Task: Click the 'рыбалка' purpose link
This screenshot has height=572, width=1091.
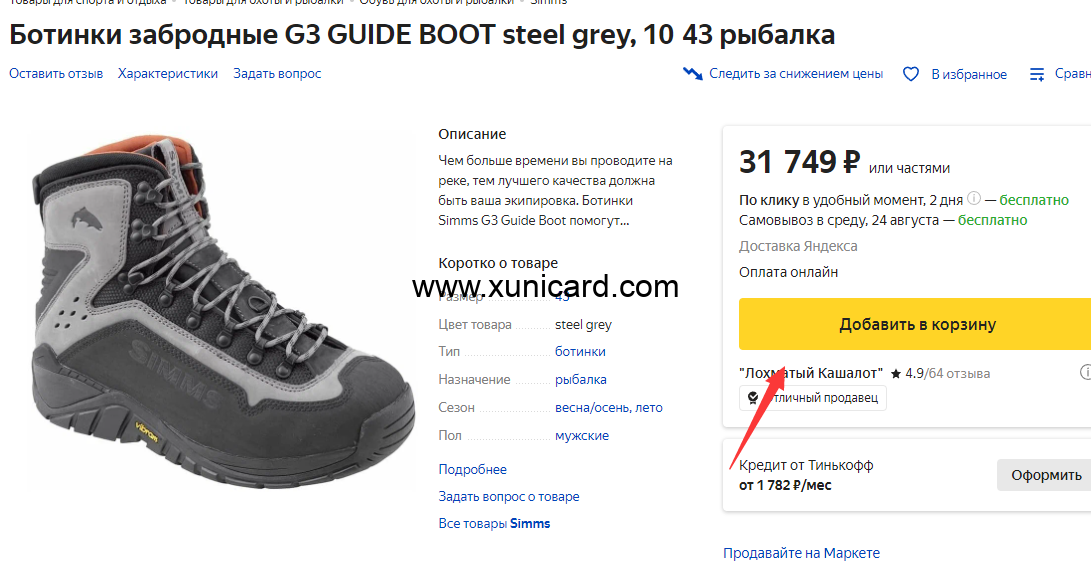Action: [x=580, y=380]
